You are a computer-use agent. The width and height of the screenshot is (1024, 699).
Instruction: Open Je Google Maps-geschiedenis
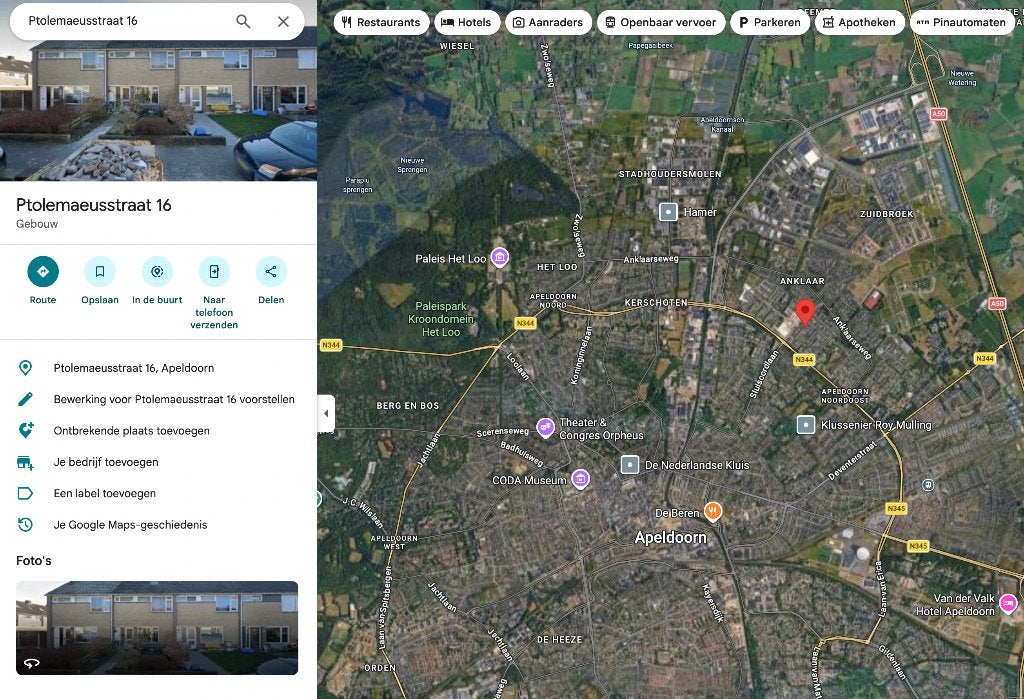click(158, 525)
